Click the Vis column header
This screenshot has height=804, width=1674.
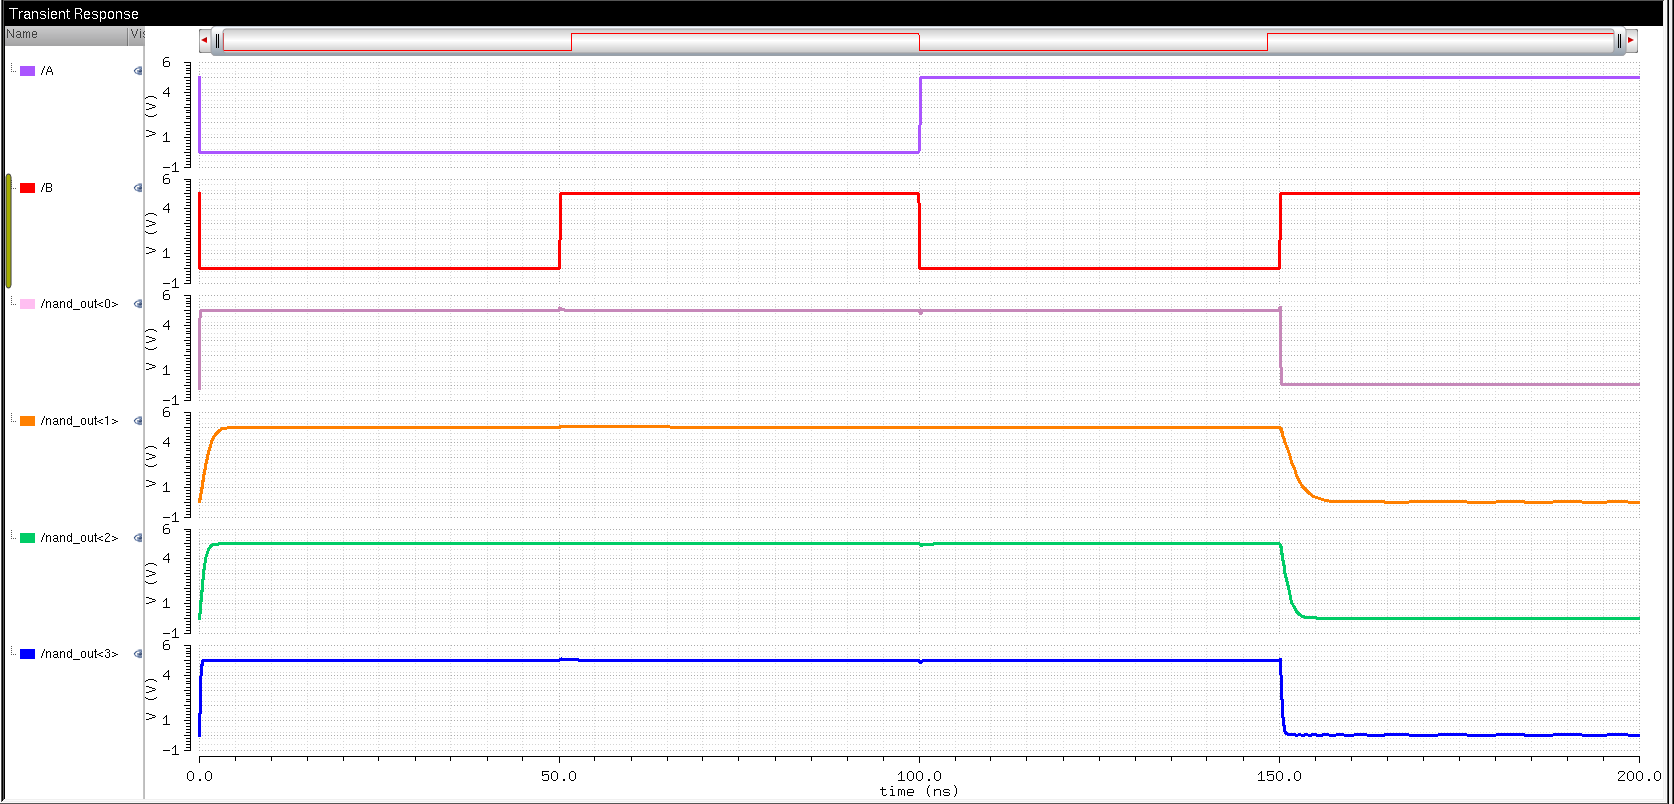pos(137,34)
